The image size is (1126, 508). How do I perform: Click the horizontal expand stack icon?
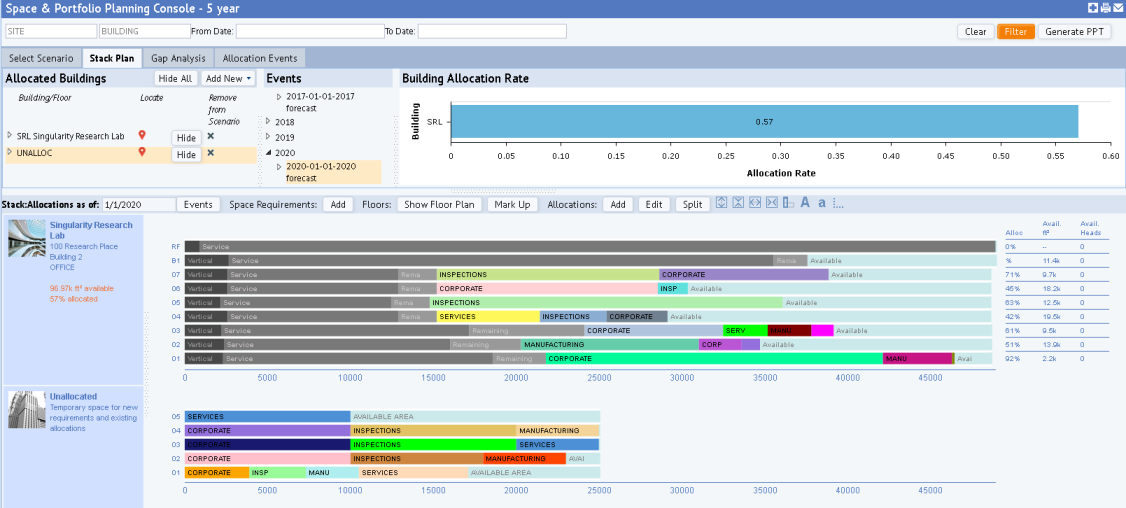[754, 203]
